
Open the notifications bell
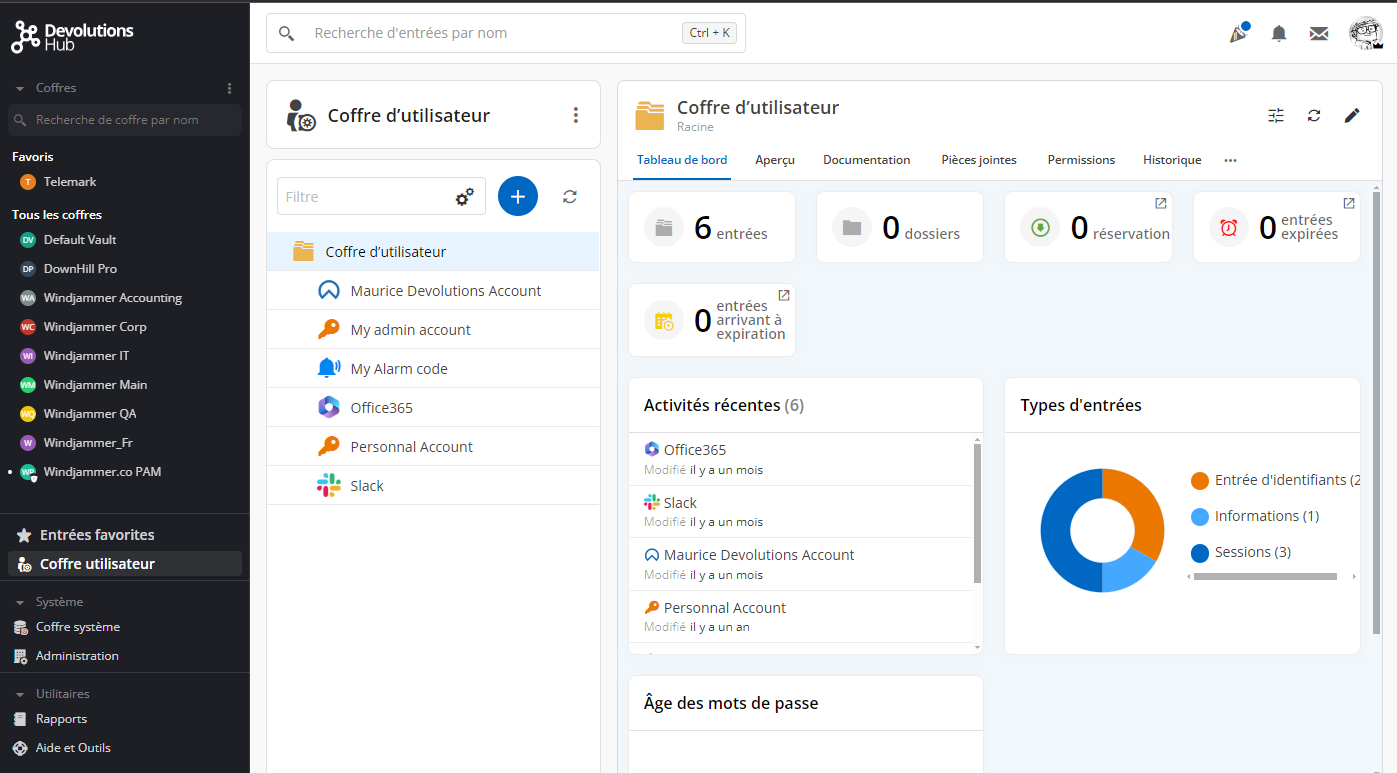tap(1279, 33)
